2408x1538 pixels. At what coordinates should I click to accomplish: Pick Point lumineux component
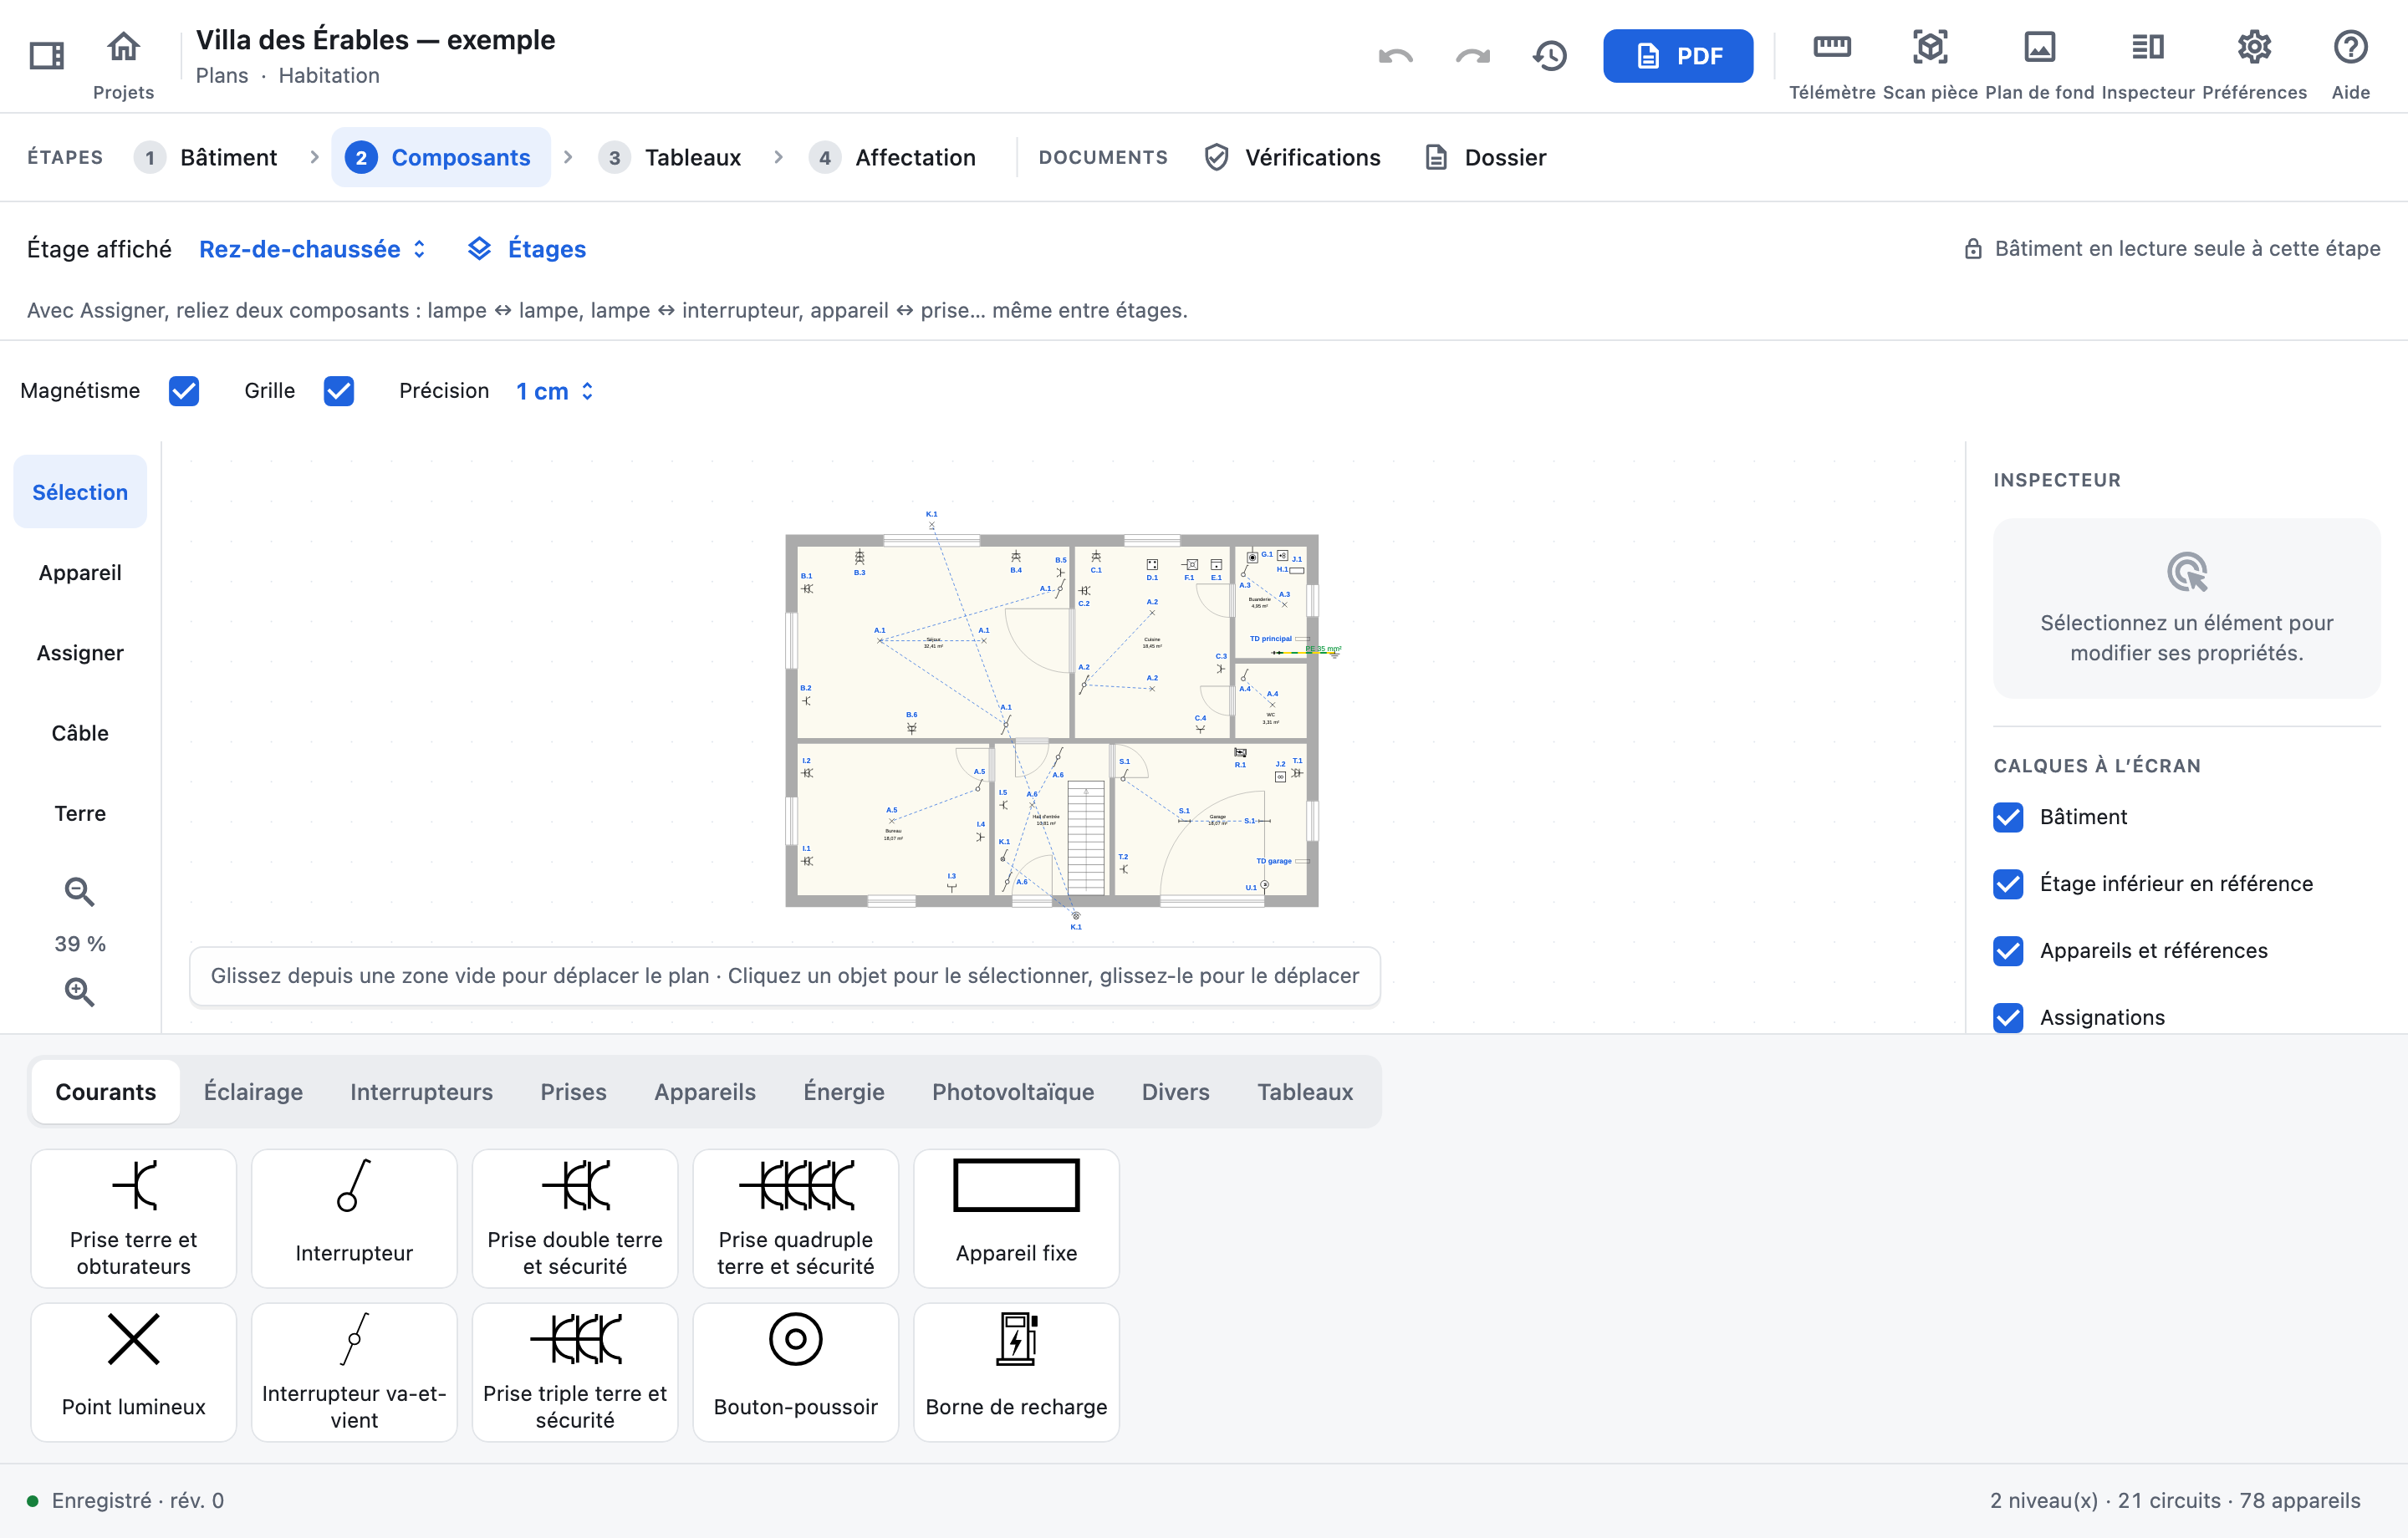134,1372
